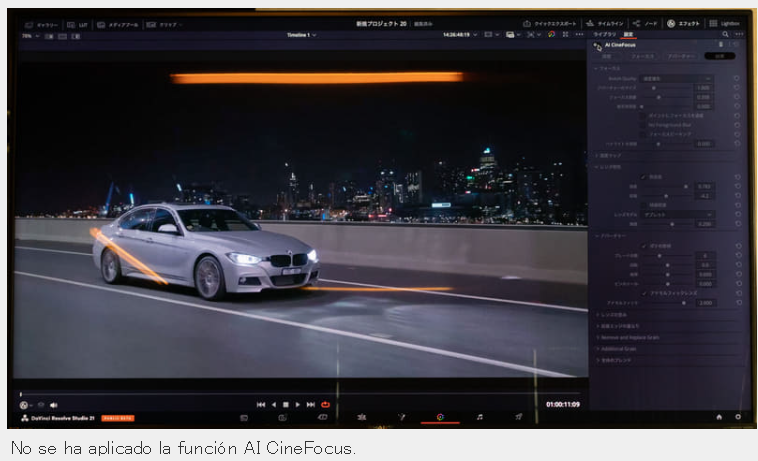Open the Color page icon in bottom bar

[x=440, y=417]
